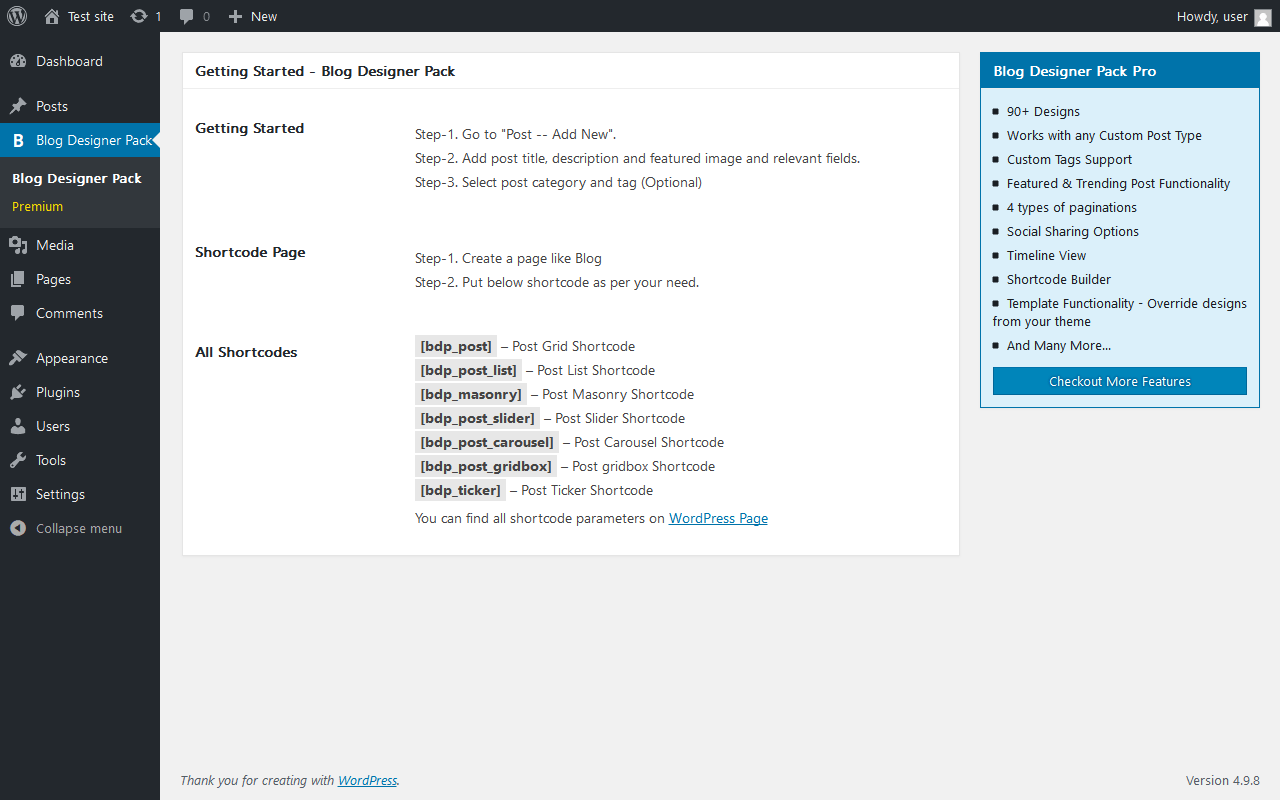Select Blog Designer Pack top menu item
Viewport: 1280px width, 800px height.
pos(94,140)
